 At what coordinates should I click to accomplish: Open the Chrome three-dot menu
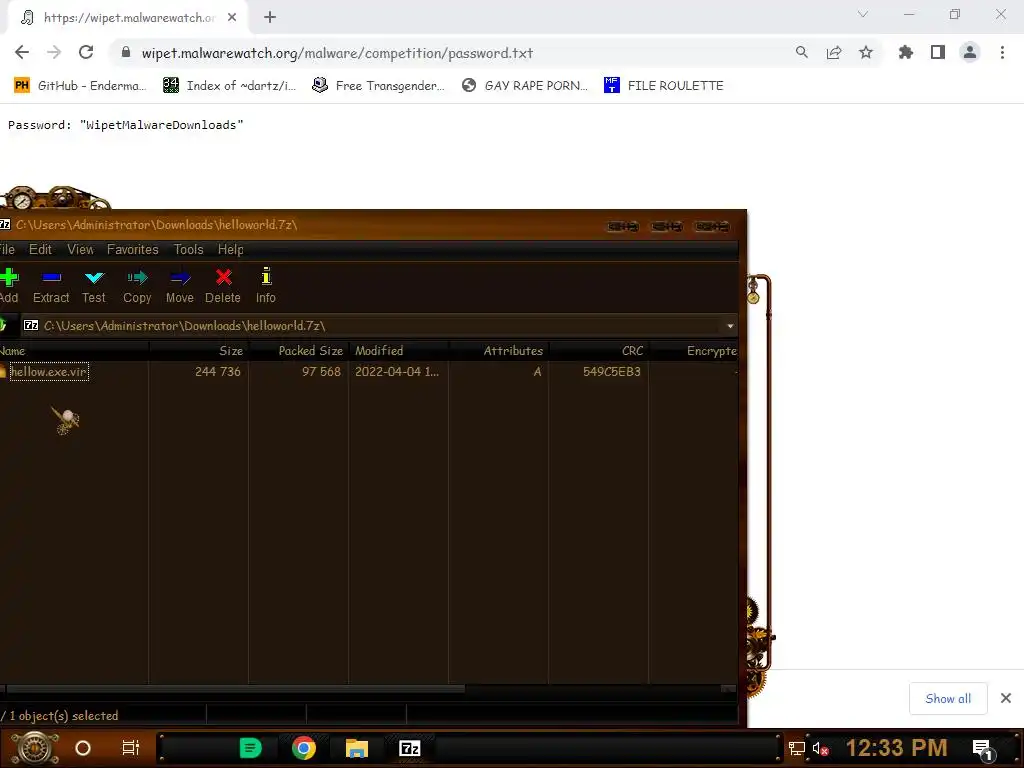(x=1002, y=52)
